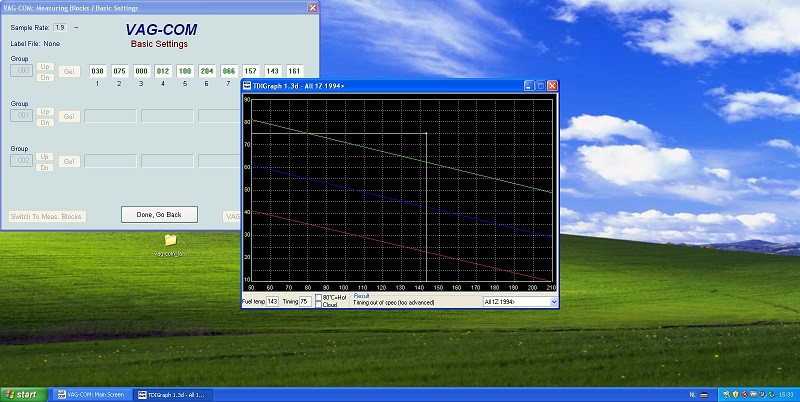800x402 pixels.
Task: Enable the 80°C=Hot checkbox
Action: tap(319, 297)
